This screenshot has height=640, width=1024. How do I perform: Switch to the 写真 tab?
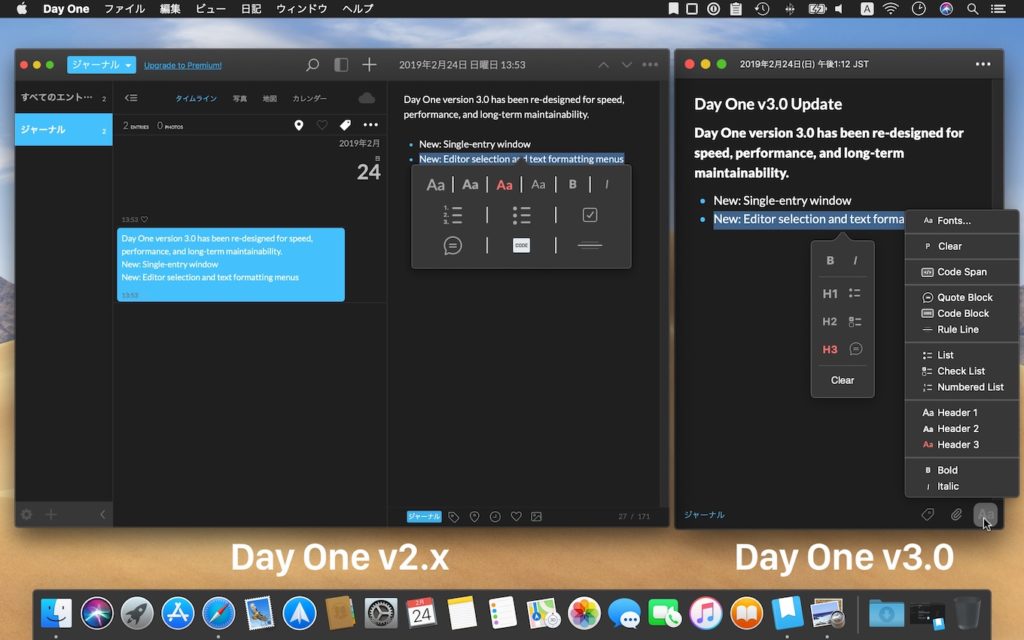pos(240,98)
